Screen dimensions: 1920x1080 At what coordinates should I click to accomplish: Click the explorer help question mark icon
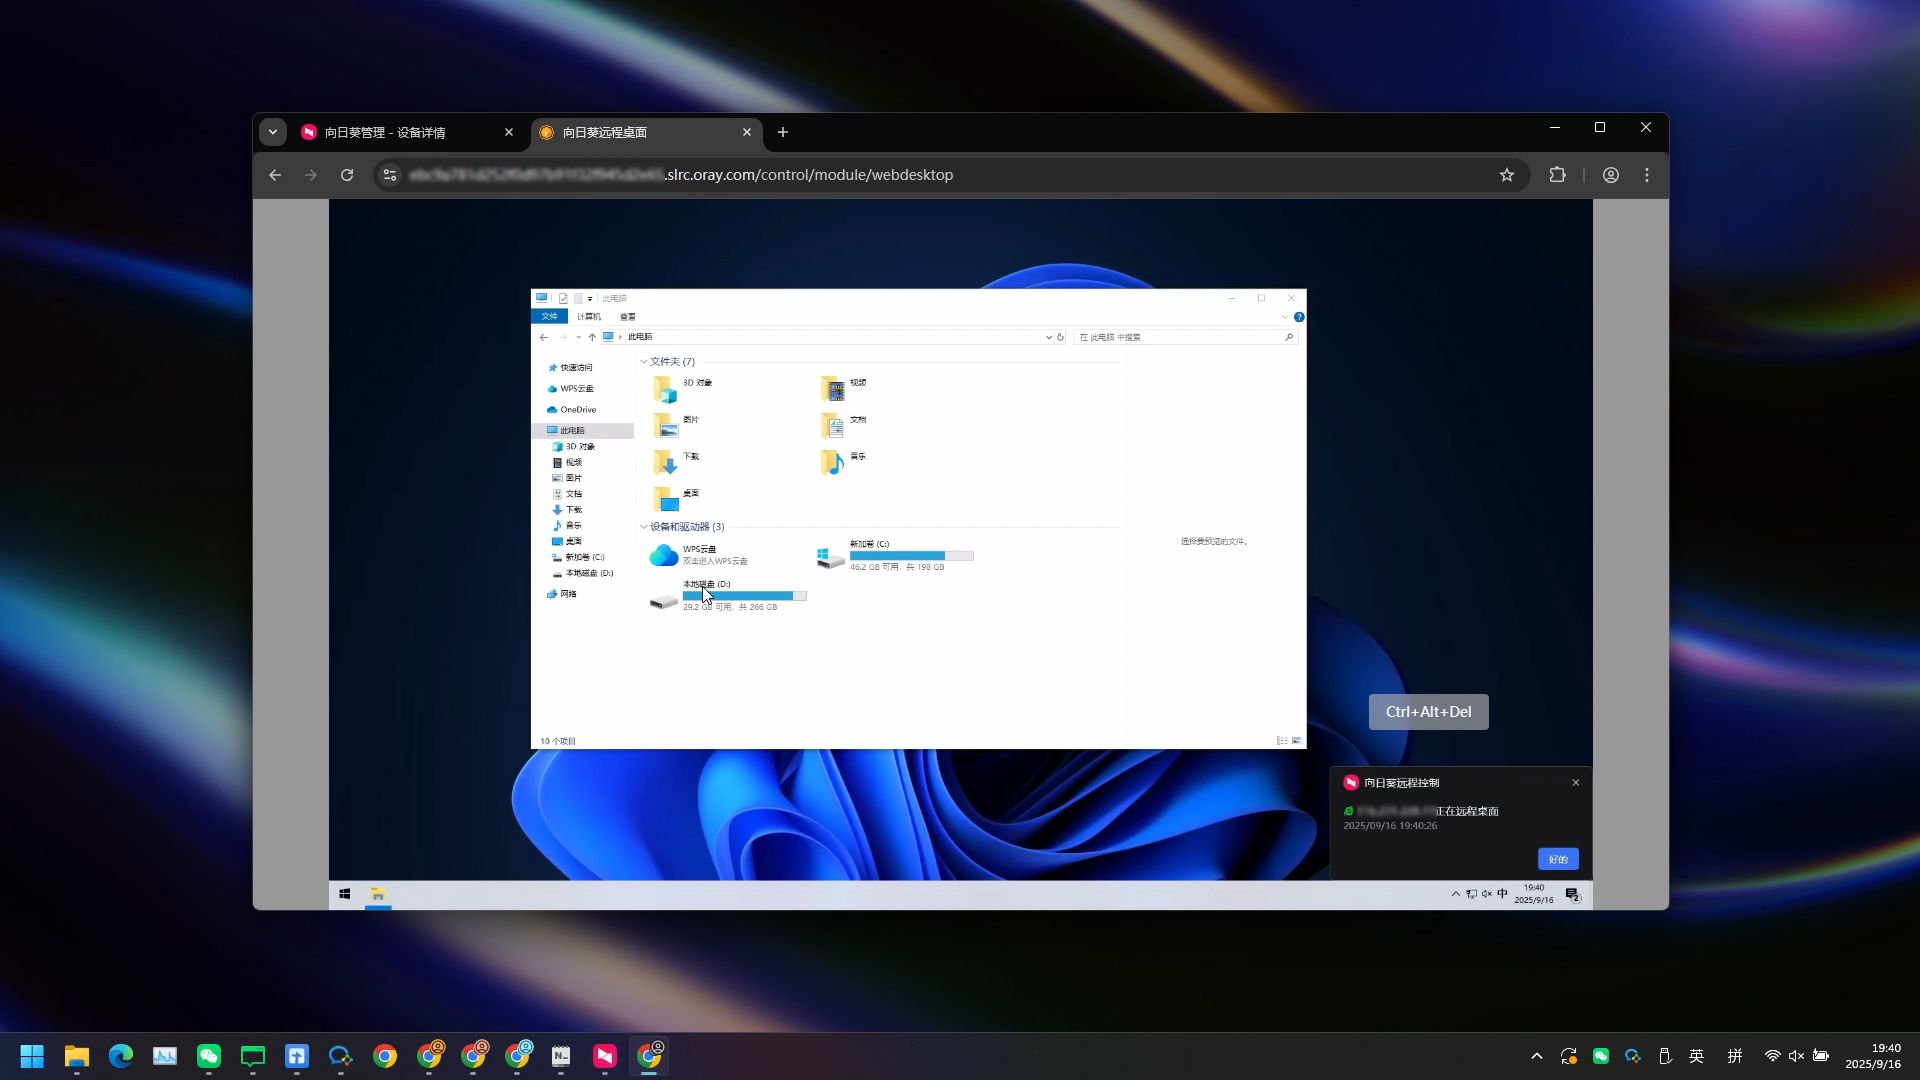[x=1299, y=317]
